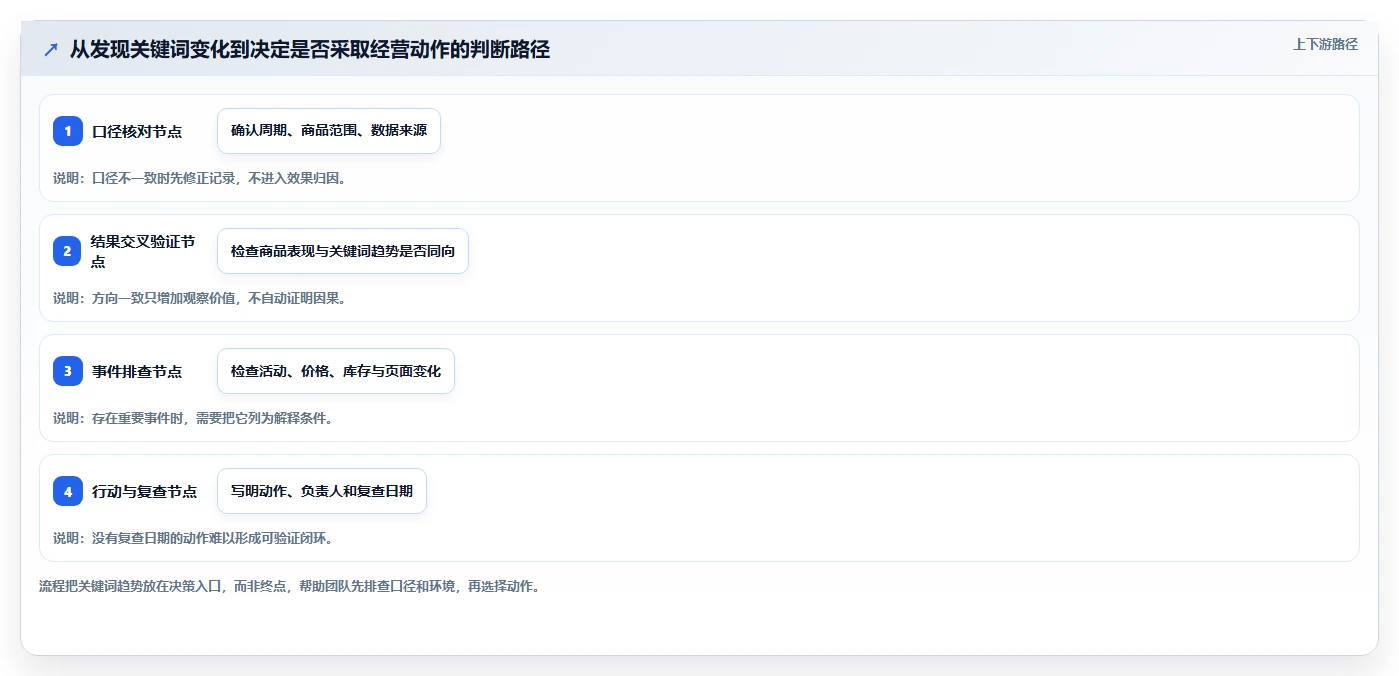1399x676 pixels.
Task: Select the 检查活动、价格、库存与页面变化 chip
Action: coord(336,371)
